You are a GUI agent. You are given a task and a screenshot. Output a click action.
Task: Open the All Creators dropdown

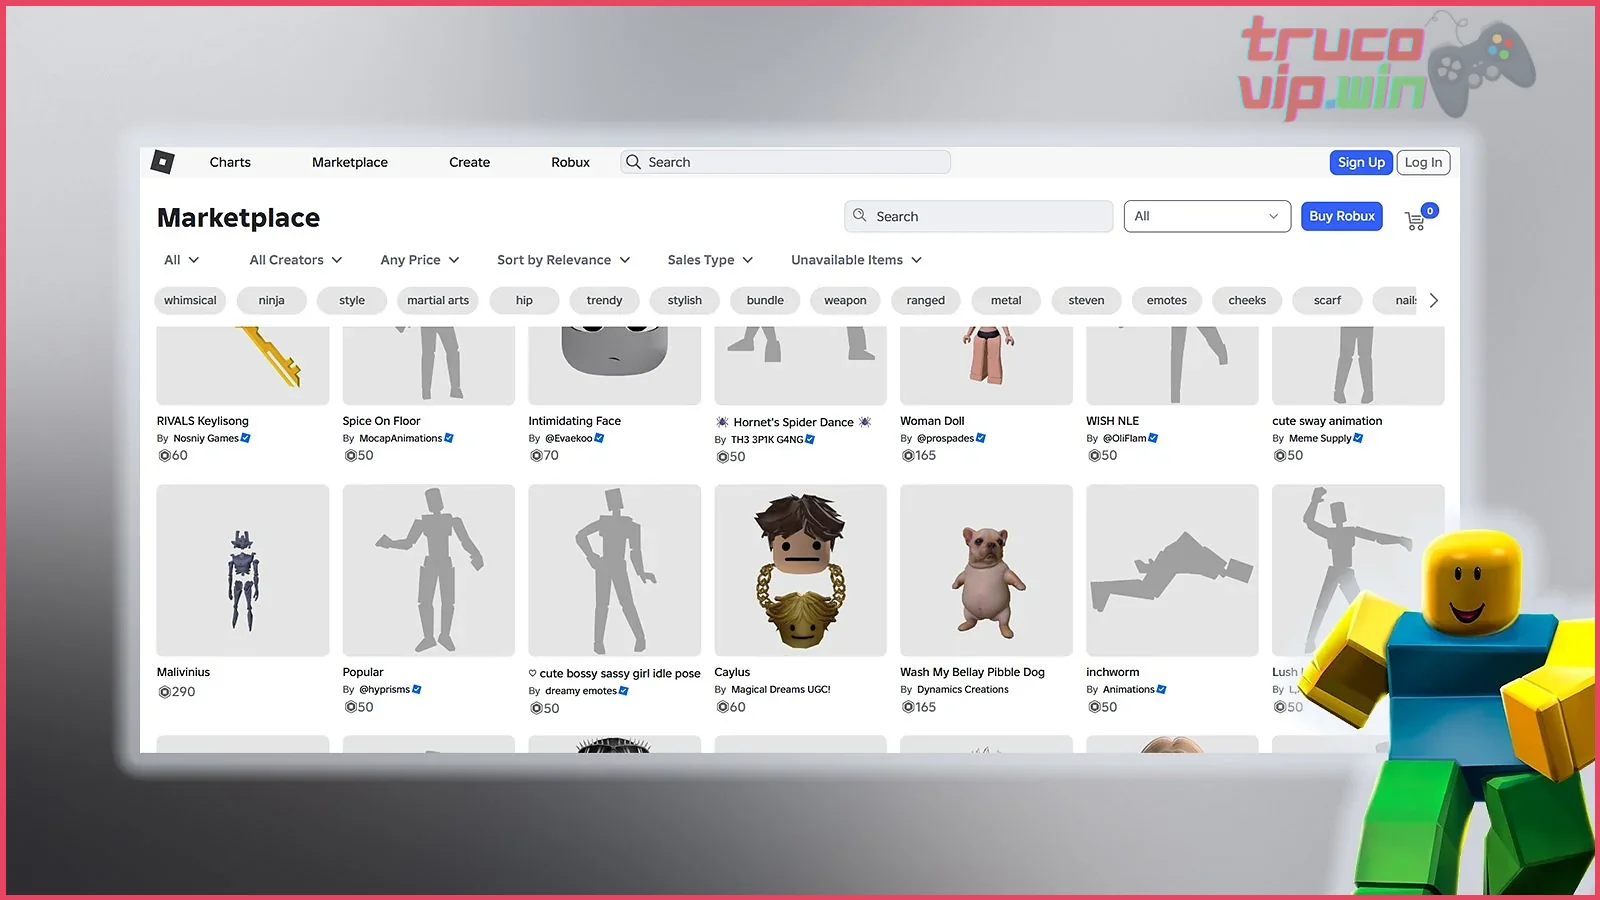(296, 260)
